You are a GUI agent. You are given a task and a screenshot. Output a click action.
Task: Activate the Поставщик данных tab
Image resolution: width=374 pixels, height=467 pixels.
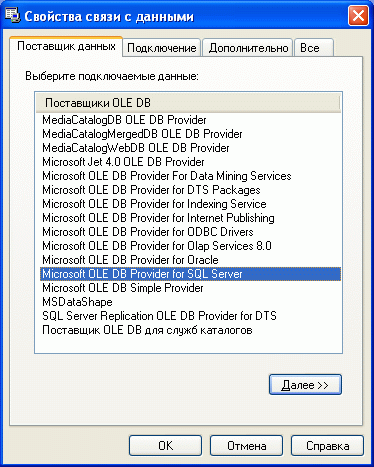click(66, 46)
